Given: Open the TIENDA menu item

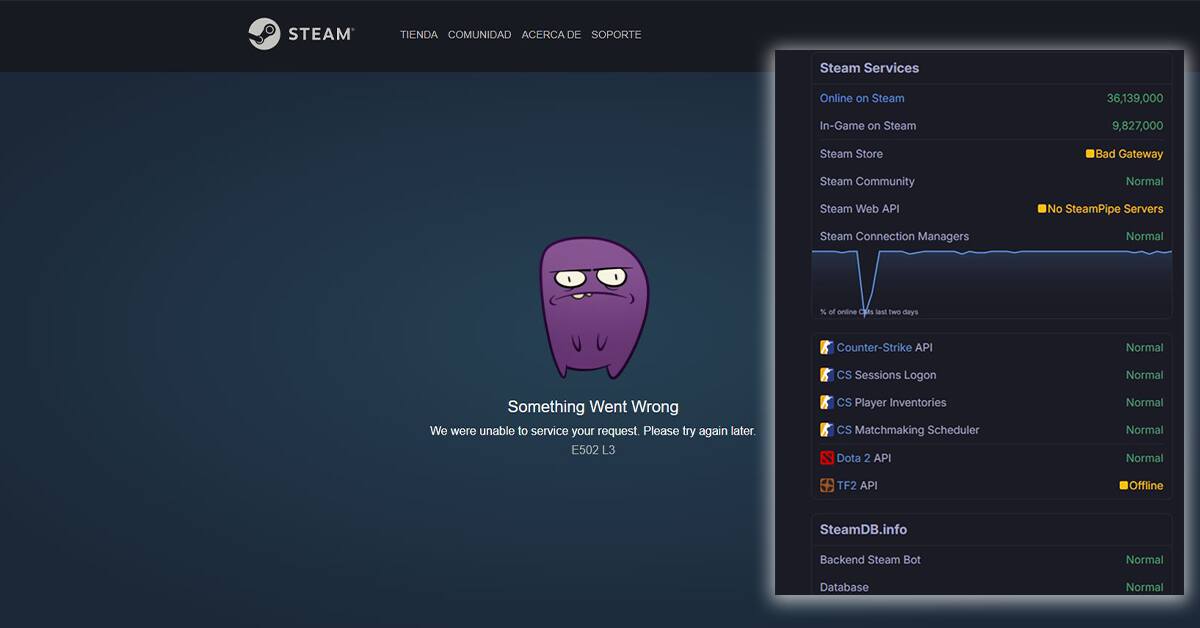Looking at the screenshot, I should (419, 35).
